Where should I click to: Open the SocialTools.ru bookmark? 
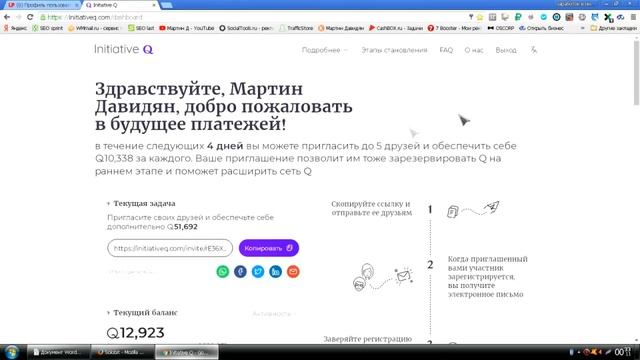(247, 28)
